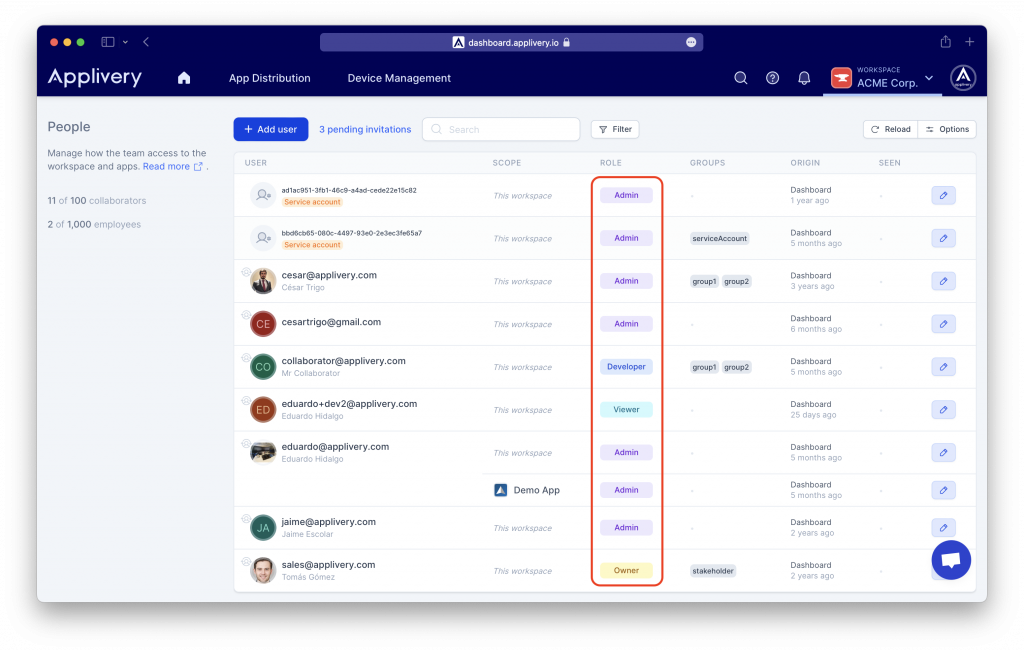Click the Applivery logo

coord(95,77)
